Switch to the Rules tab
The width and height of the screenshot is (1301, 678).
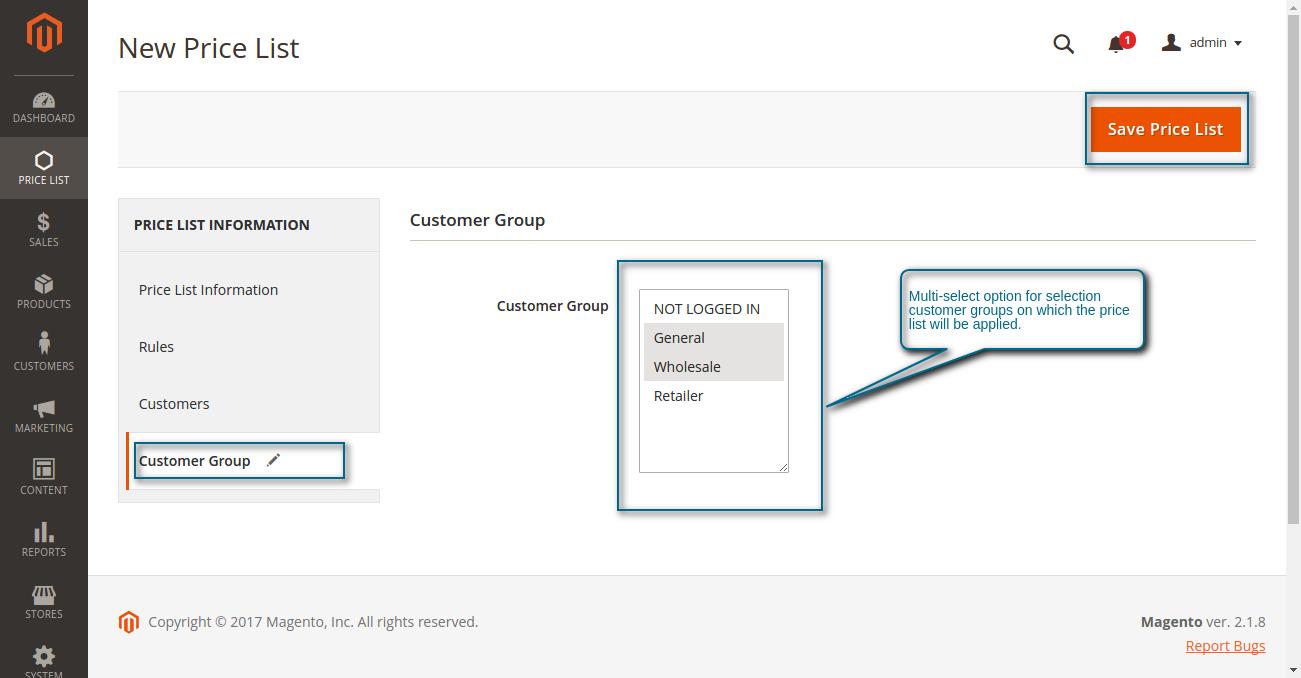tap(156, 347)
